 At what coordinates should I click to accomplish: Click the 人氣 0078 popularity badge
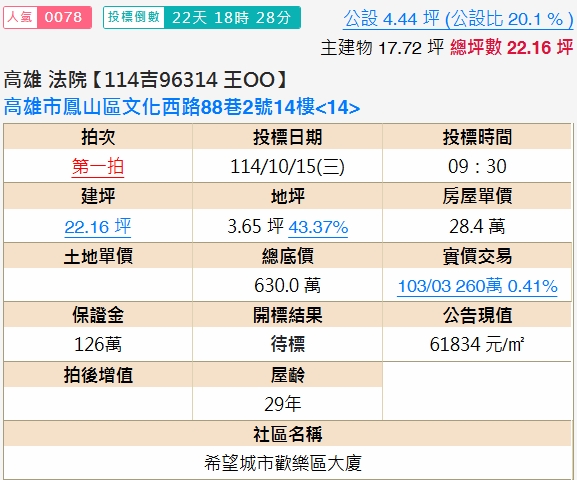[47, 17]
